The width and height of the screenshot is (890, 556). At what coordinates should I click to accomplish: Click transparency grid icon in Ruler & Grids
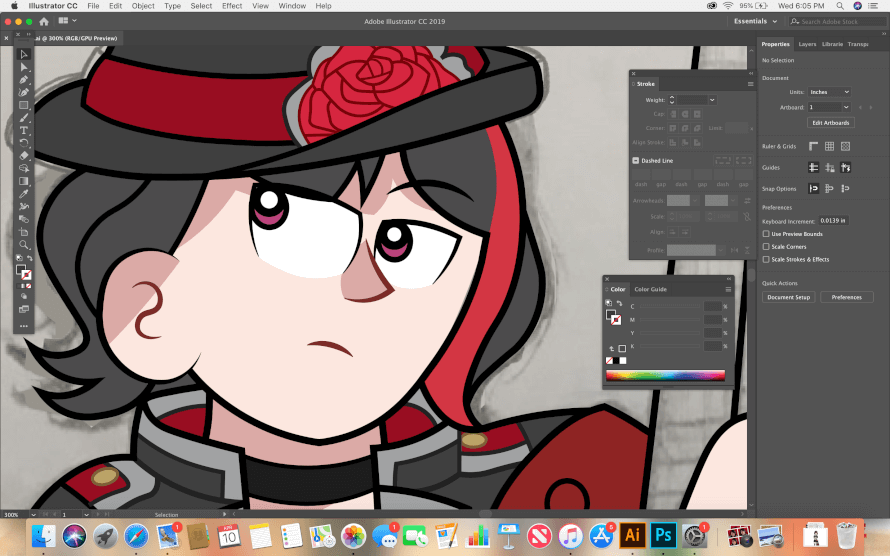click(845, 146)
